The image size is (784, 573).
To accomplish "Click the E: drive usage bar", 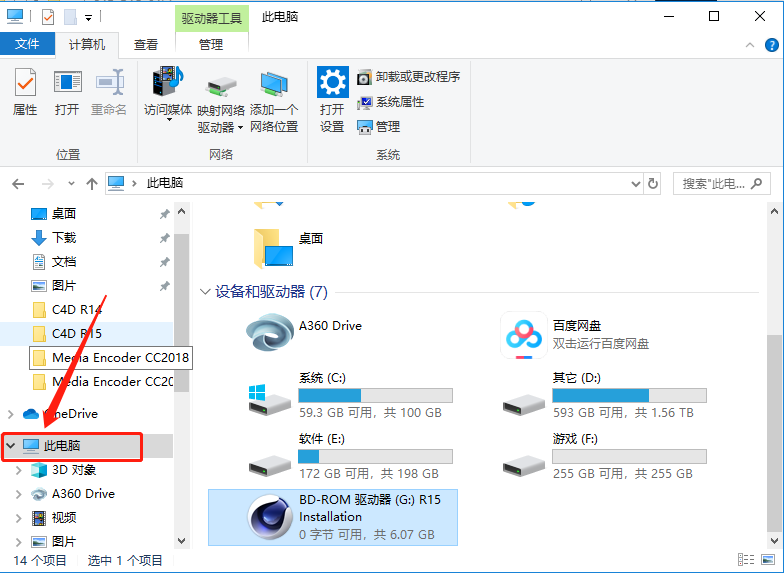I will click(x=376, y=456).
